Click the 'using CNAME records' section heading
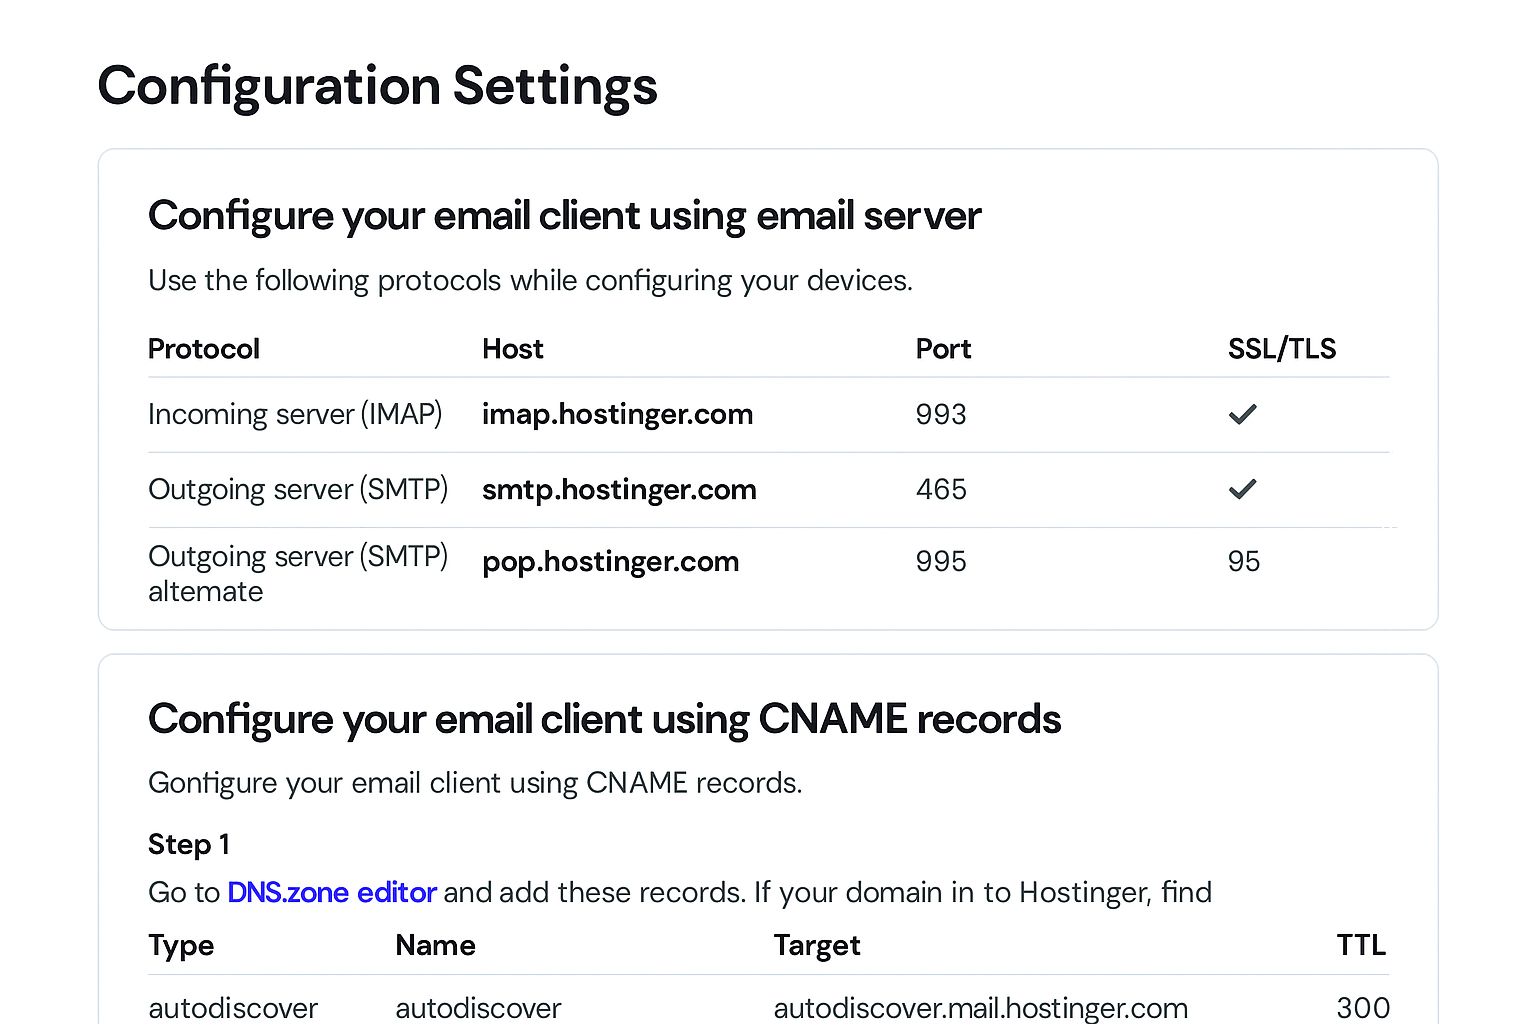The width and height of the screenshot is (1536, 1024). 605,720
